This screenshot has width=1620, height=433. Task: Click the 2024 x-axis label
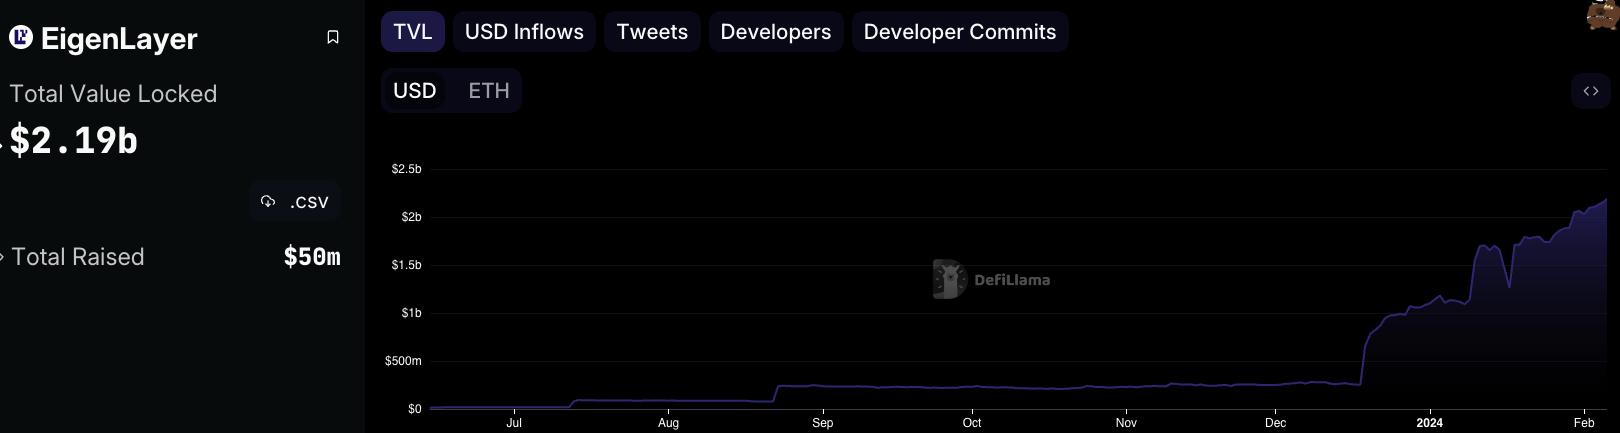[x=1429, y=423]
